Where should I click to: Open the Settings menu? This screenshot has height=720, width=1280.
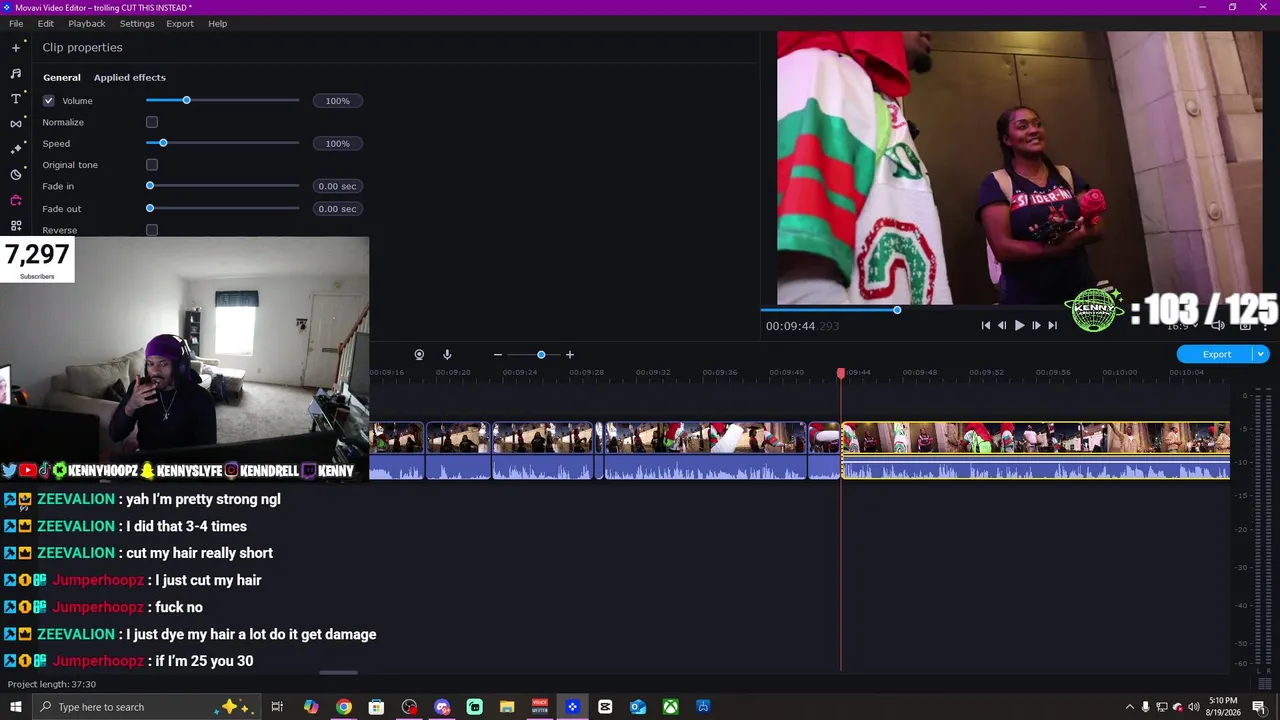coord(137,23)
